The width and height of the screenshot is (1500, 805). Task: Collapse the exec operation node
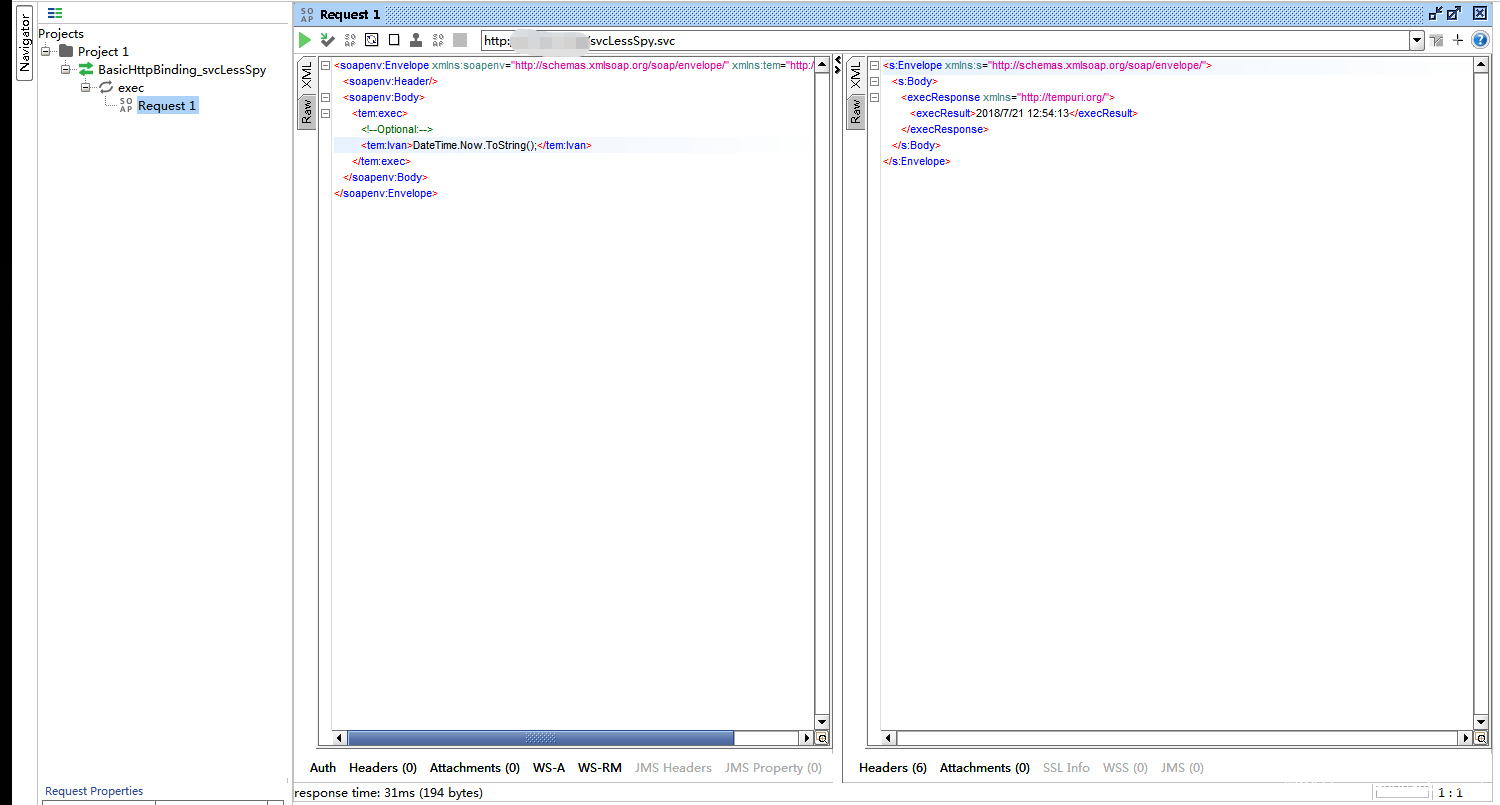pyautogui.click(x=86, y=88)
